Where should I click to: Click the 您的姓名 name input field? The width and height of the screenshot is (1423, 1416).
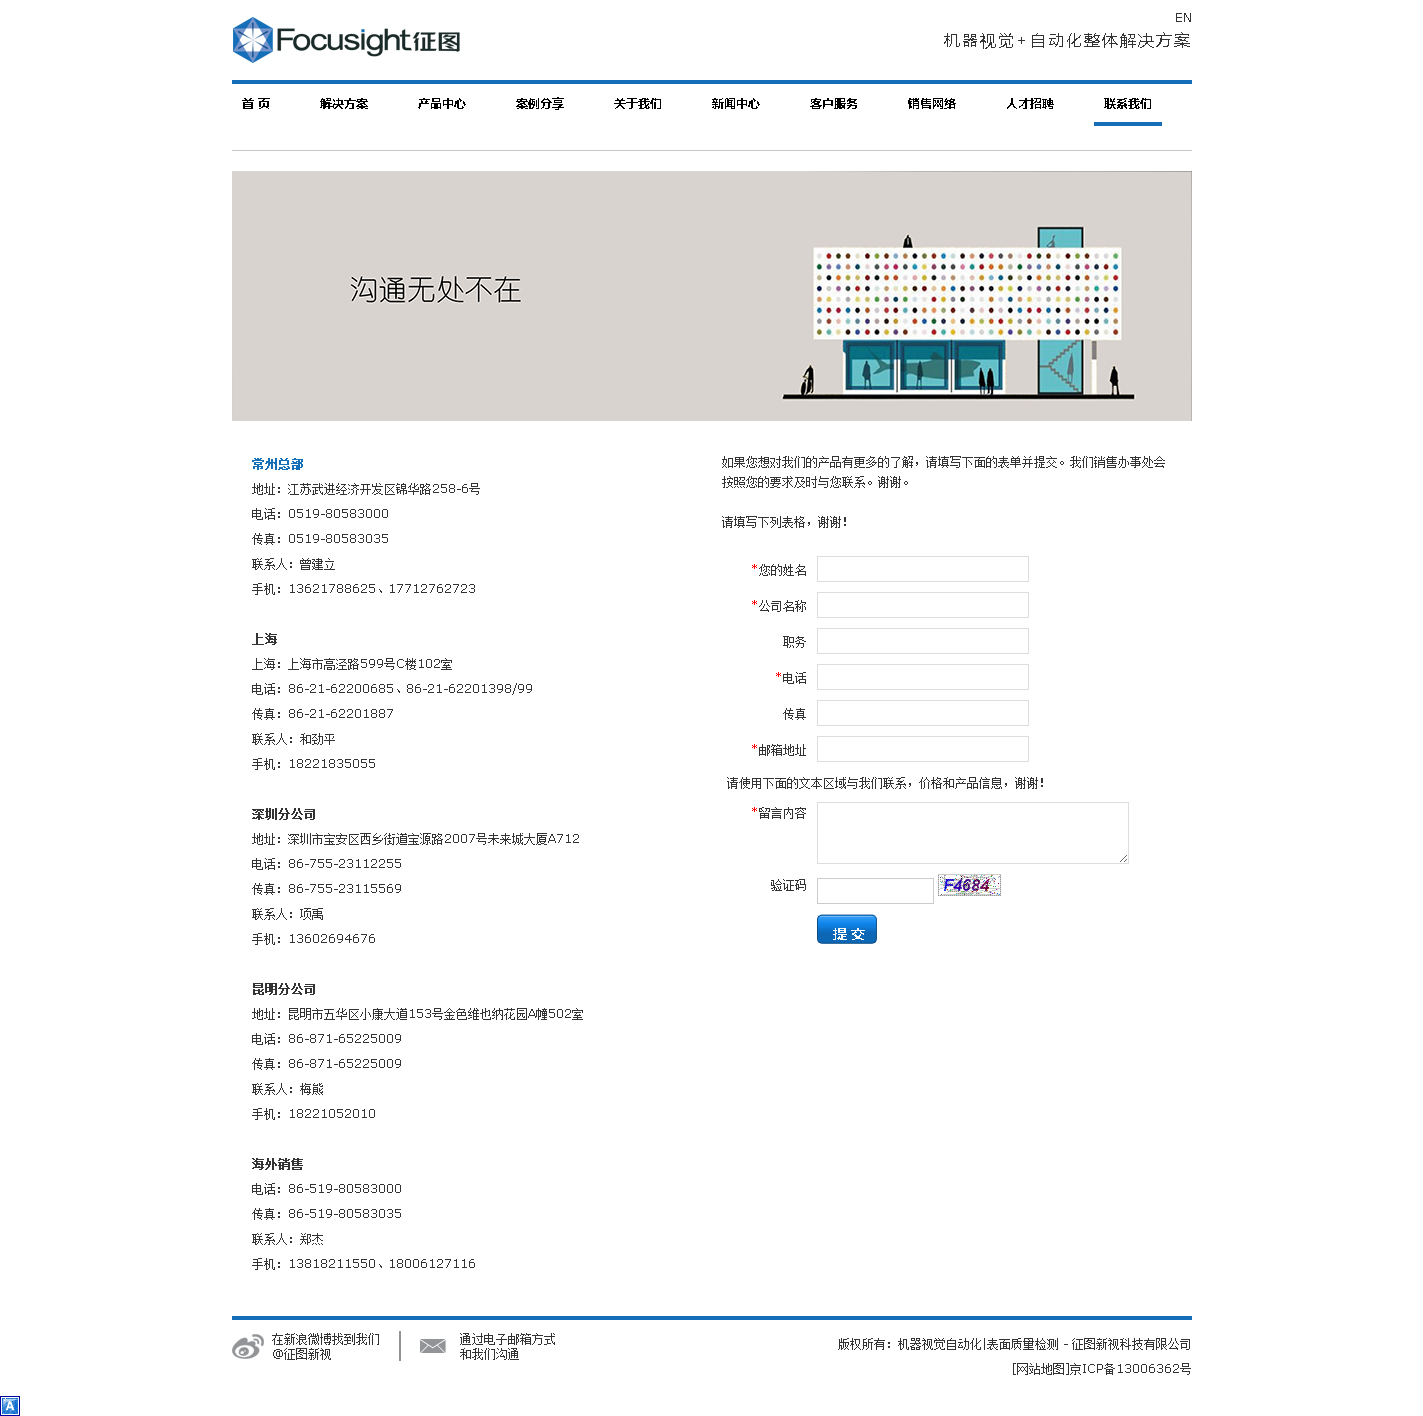click(x=922, y=569)
